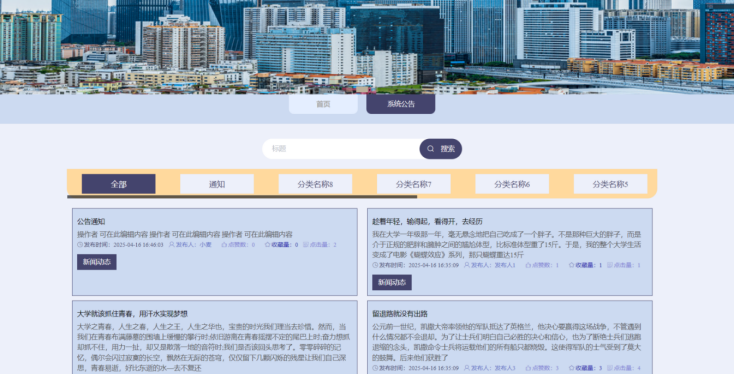Image resolution: width=734 pixels, height=375 pixels.
Task: Click 收藏量: 0 in the 公告通知 card
Action: (x=285, y=244)
